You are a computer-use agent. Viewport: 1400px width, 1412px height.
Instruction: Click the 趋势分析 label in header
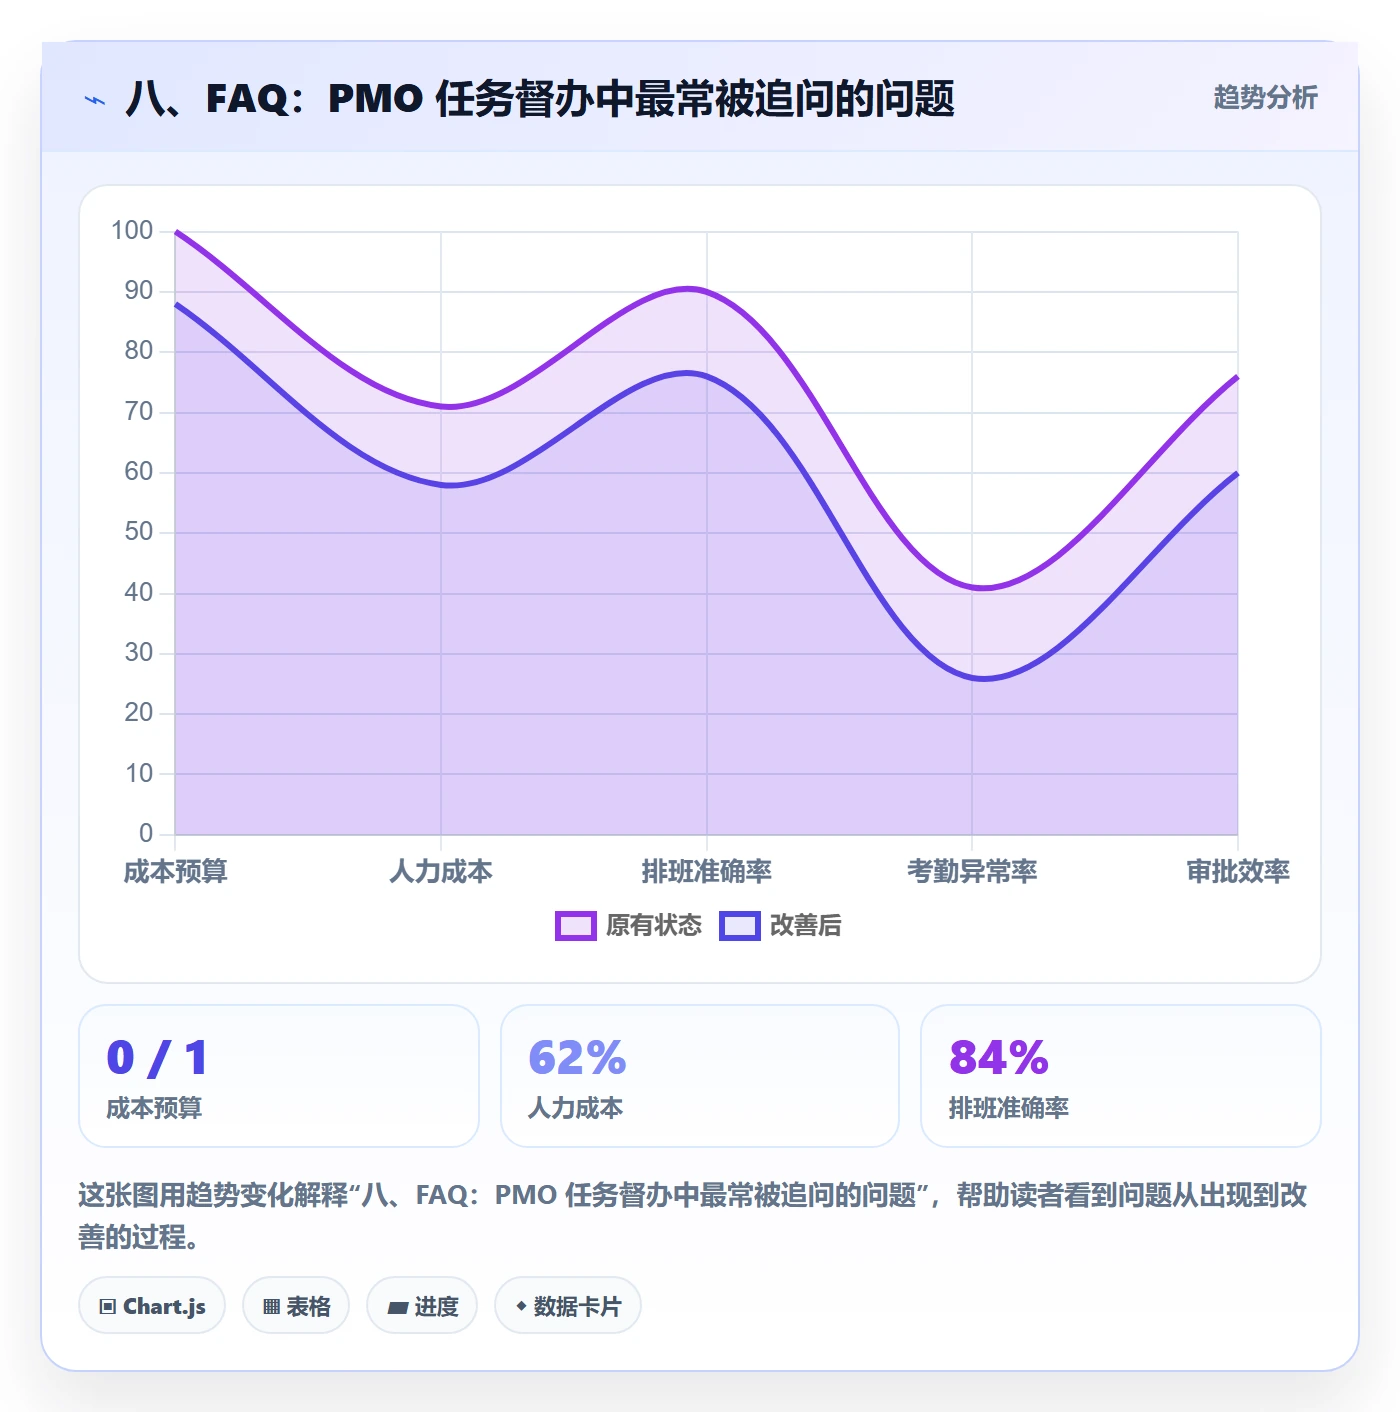pyautogui.click(x=1265, y=98)
